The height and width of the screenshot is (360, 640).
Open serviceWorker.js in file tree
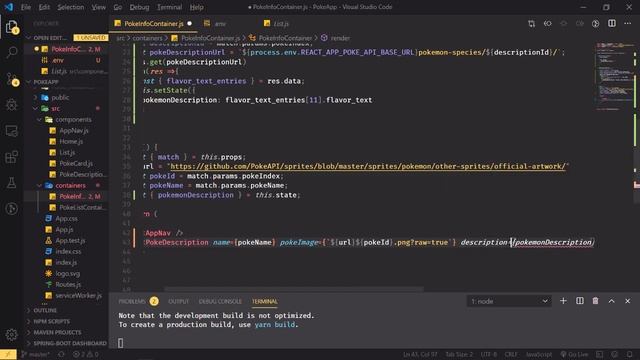[78, 296]
